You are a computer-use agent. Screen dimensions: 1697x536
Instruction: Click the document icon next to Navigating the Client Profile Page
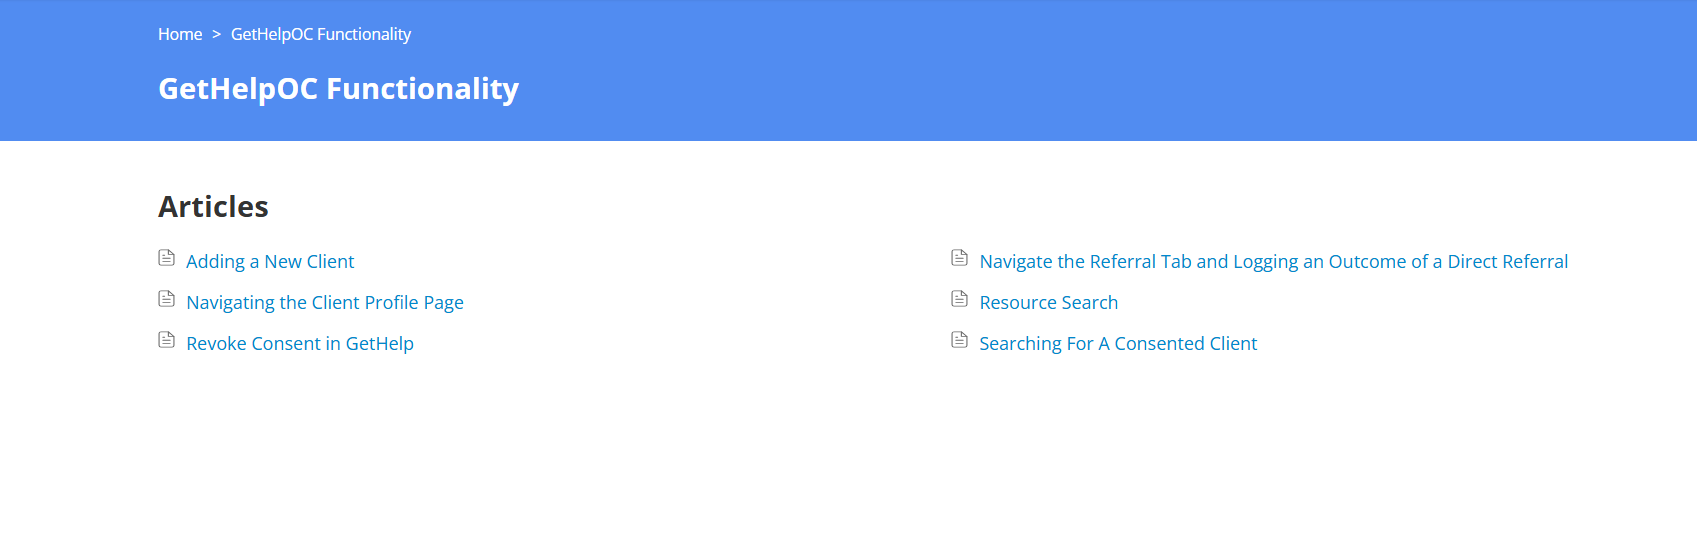pos(167,299)
